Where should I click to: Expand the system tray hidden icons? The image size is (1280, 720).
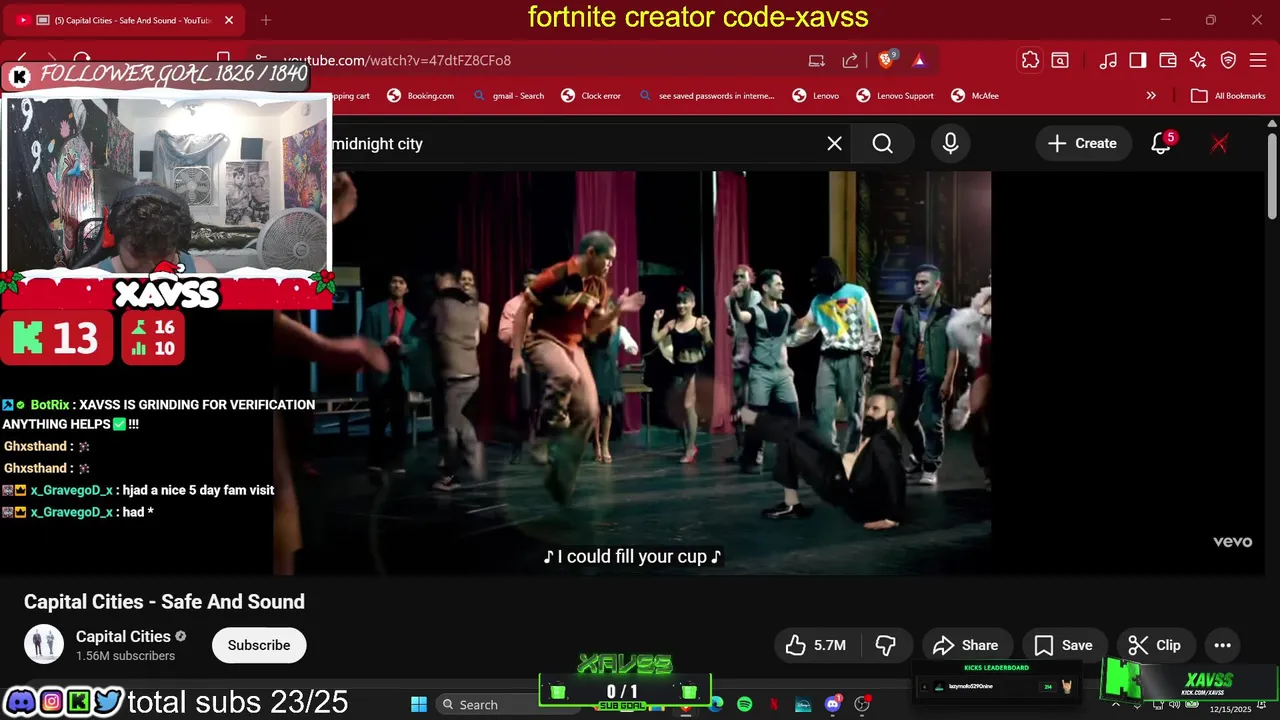click(x=1116, y=705)
